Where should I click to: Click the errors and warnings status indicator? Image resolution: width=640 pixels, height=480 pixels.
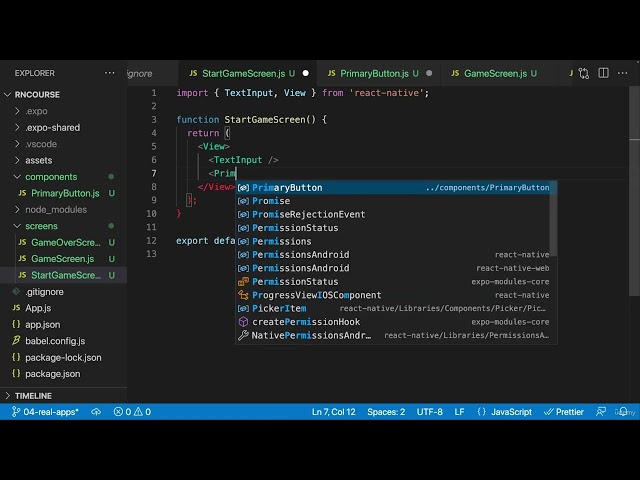coord(132,412)
